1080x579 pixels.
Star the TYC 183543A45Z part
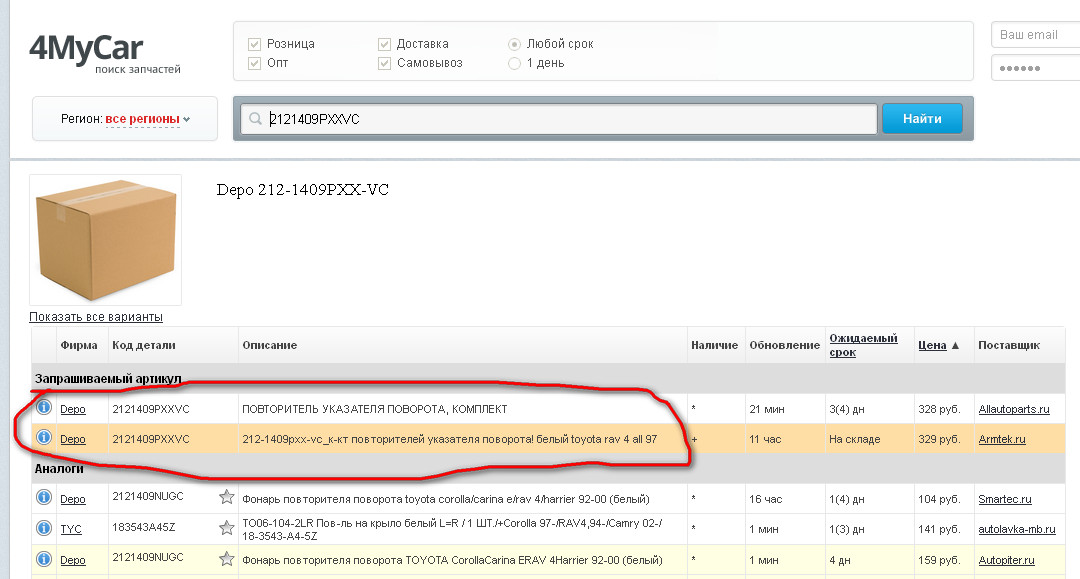[x=227, y=528]
